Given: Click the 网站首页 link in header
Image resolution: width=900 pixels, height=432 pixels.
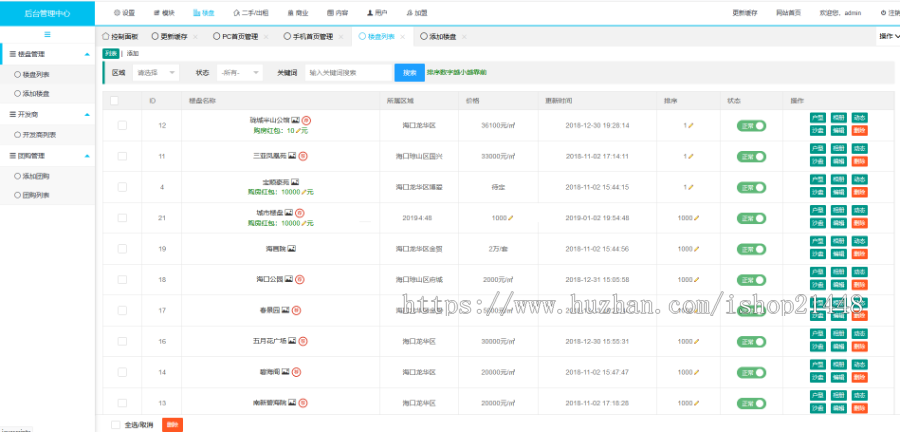Looking at the screenshot, I should (788, 13).
